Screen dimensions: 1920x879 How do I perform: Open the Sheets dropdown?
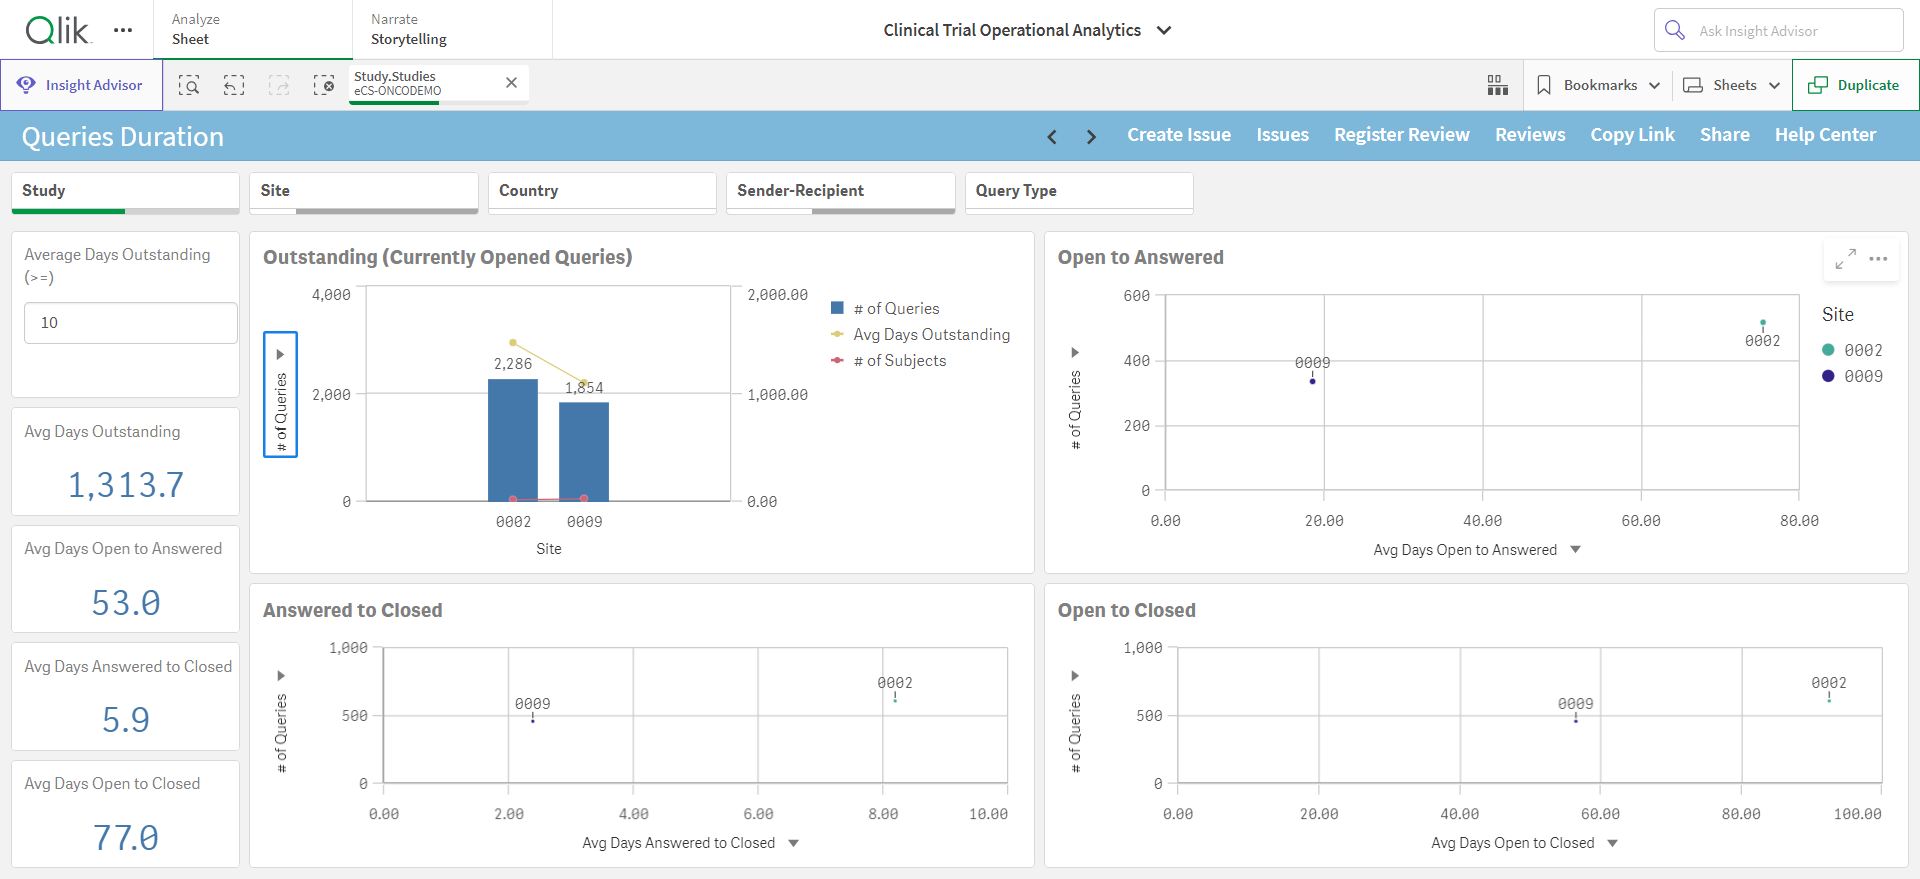coord(1733,85)
